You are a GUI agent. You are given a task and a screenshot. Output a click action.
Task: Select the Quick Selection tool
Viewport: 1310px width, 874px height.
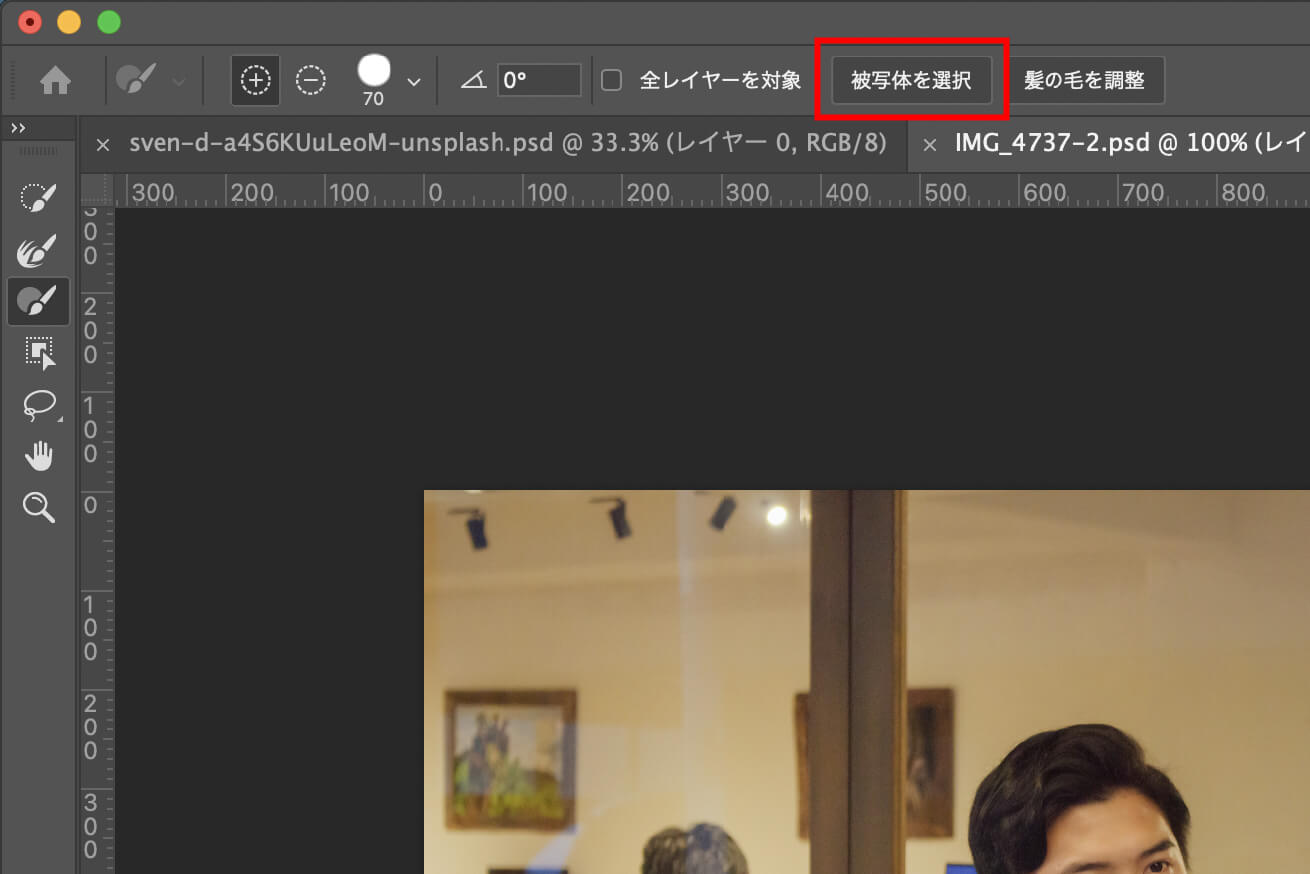pos(38,197)
